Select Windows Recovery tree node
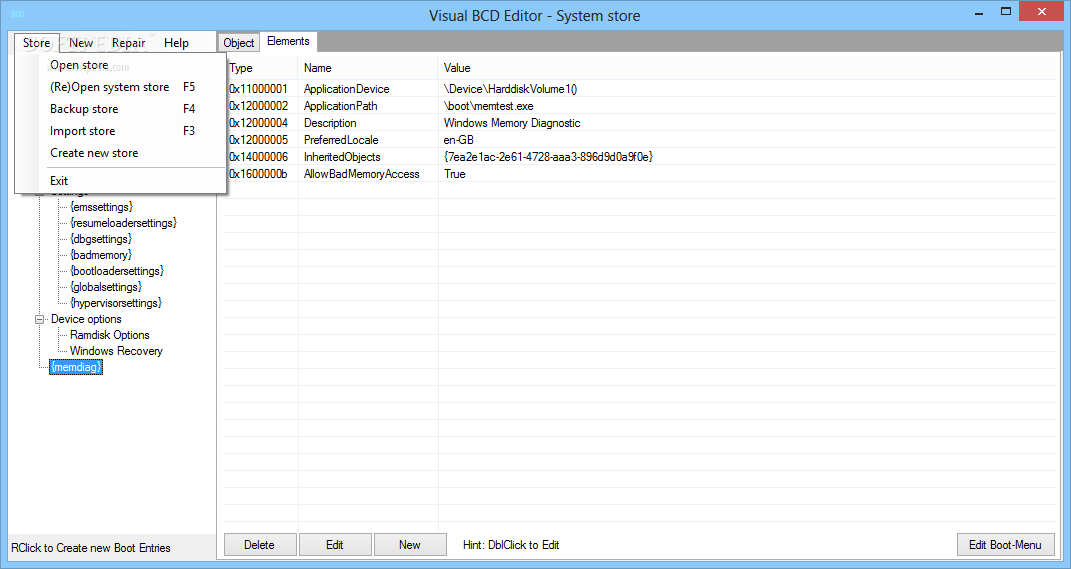The height and width of the screenshot is (569, 1071). coord(116,350)
